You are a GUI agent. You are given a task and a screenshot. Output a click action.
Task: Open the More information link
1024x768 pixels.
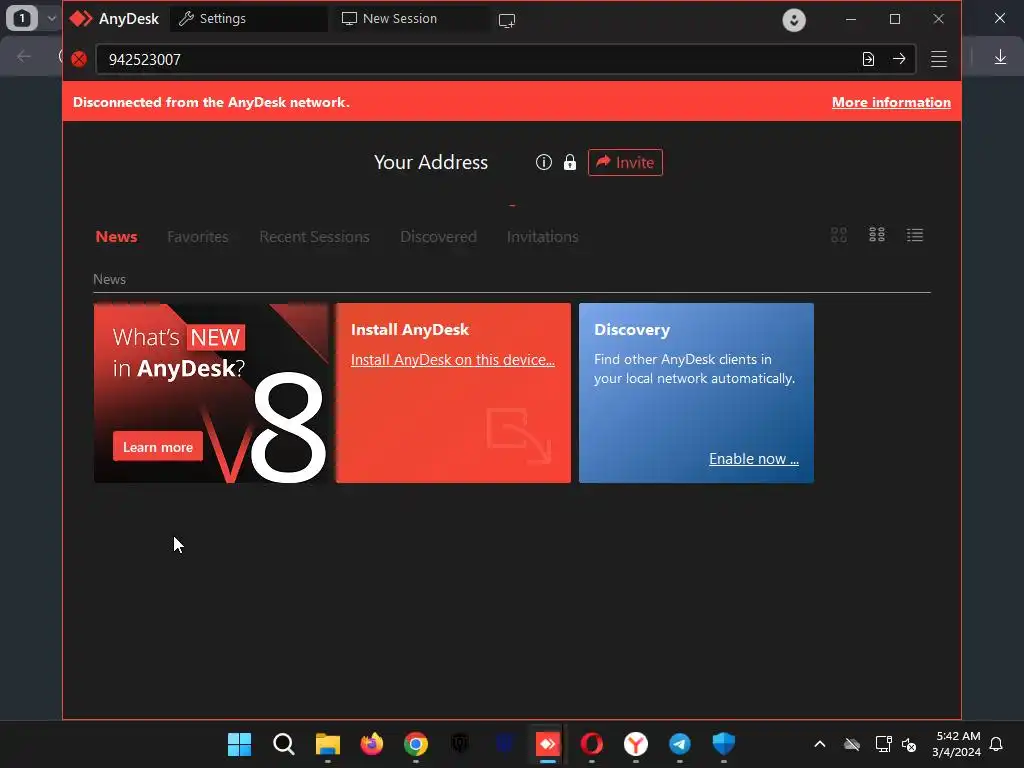point(891,103)
